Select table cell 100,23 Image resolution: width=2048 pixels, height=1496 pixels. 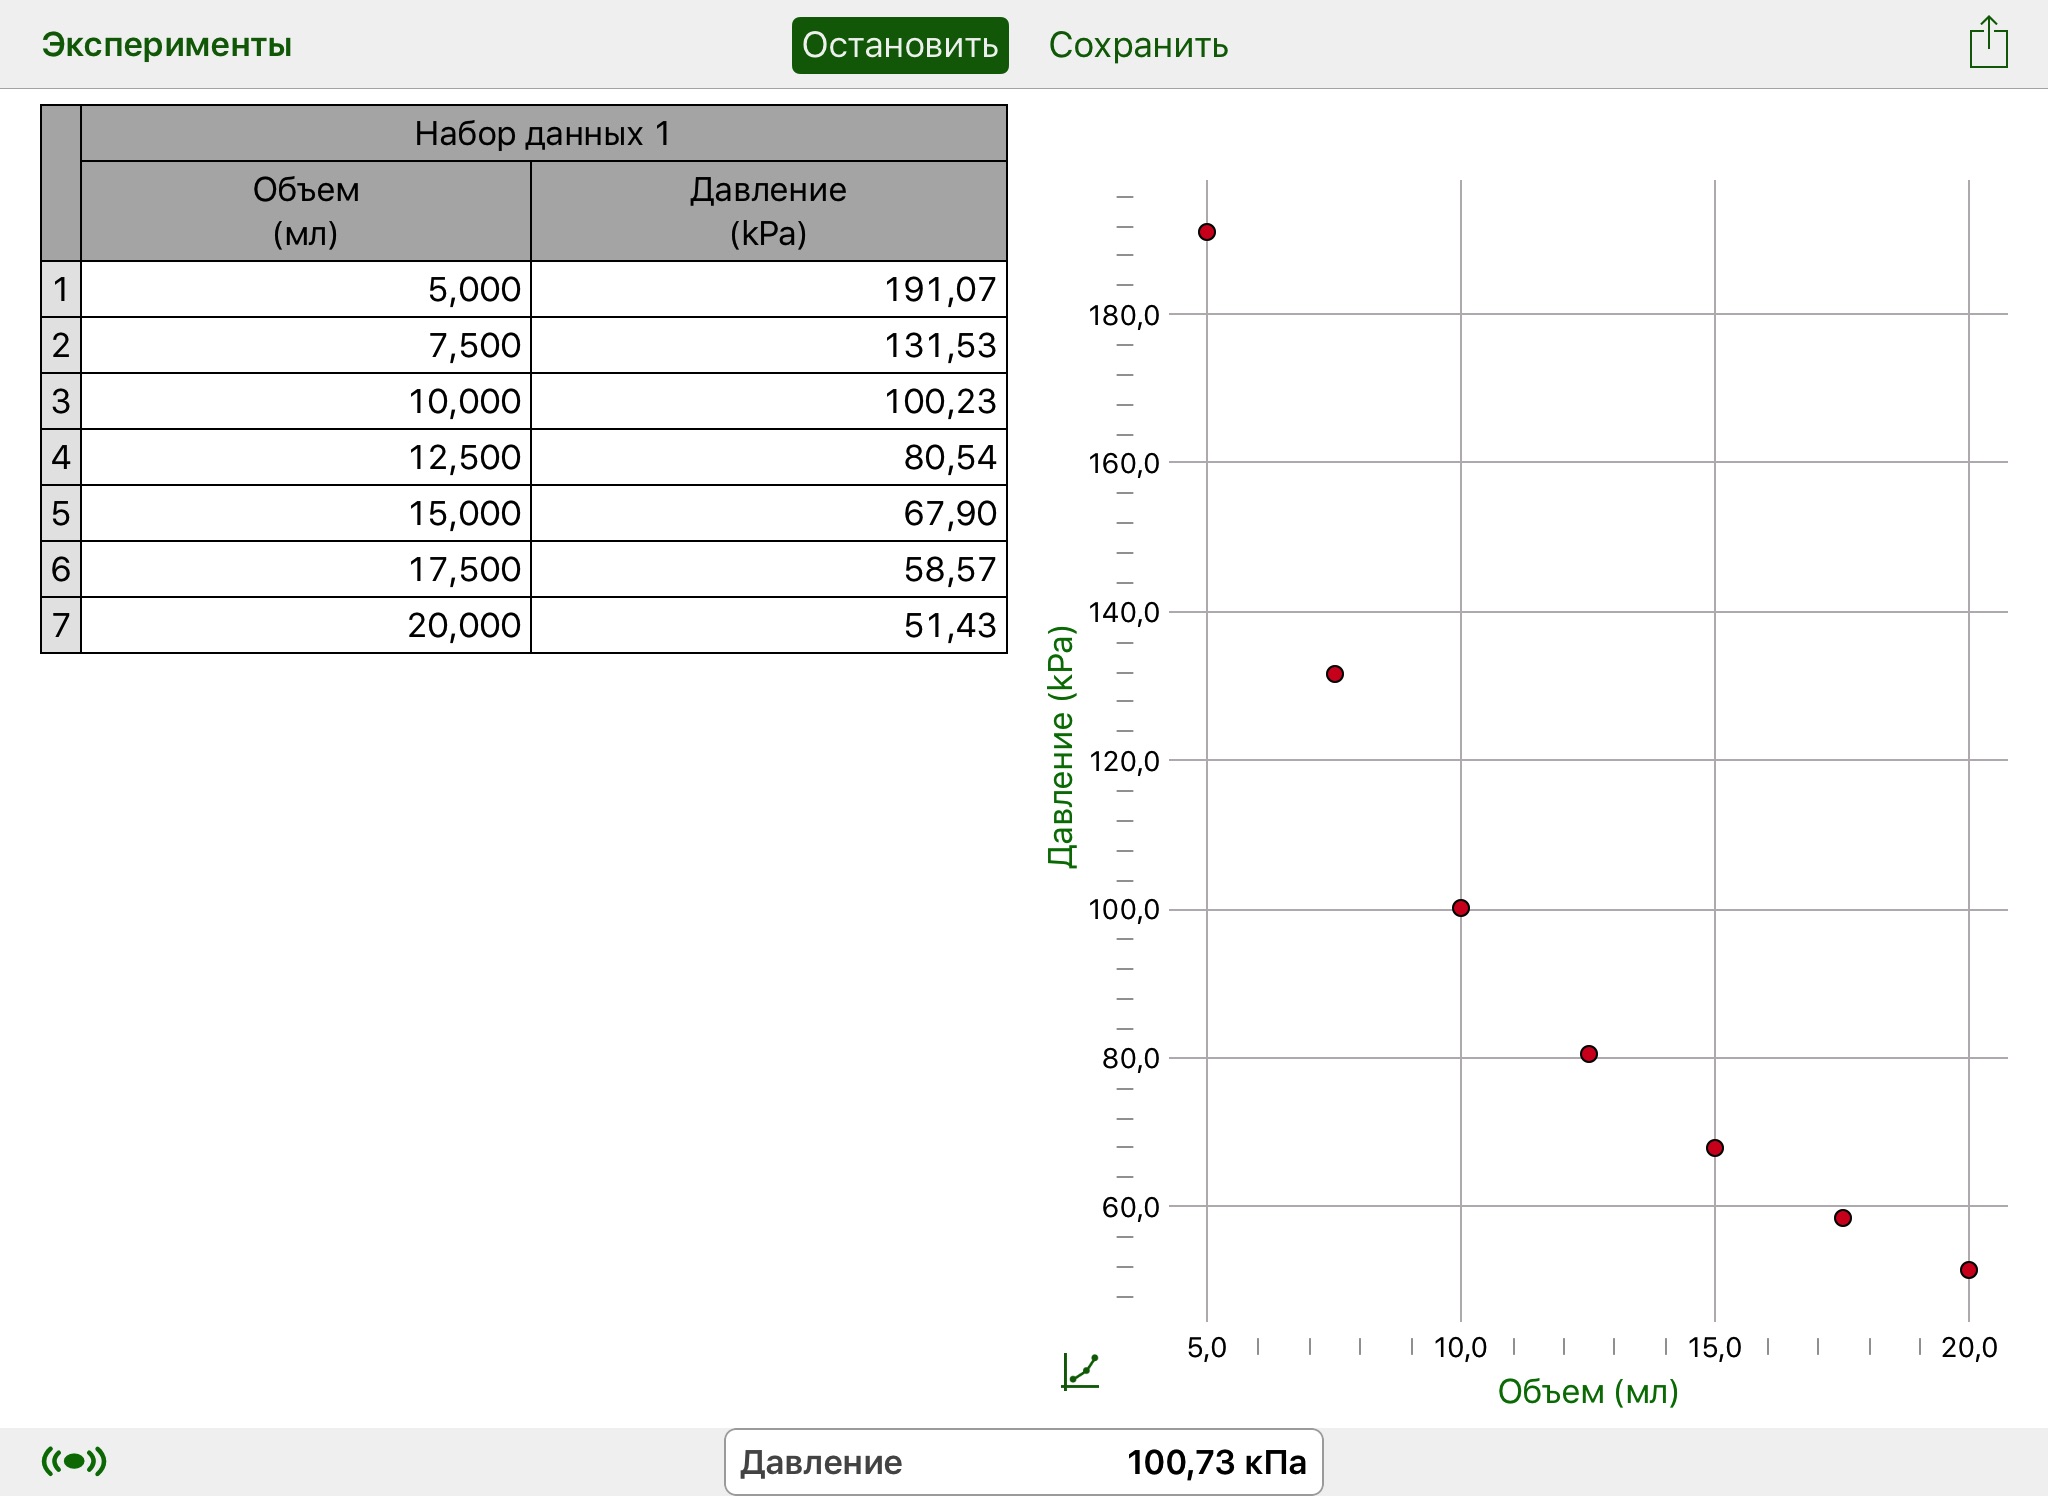click(768, 402)
